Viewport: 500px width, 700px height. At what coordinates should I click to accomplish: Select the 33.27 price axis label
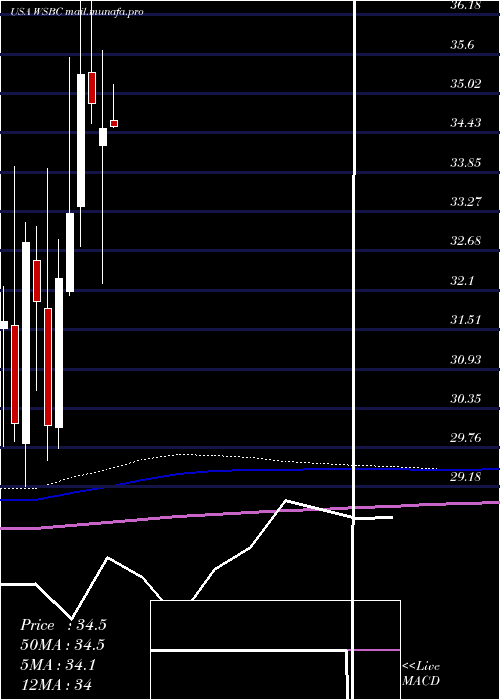(465, 202)
